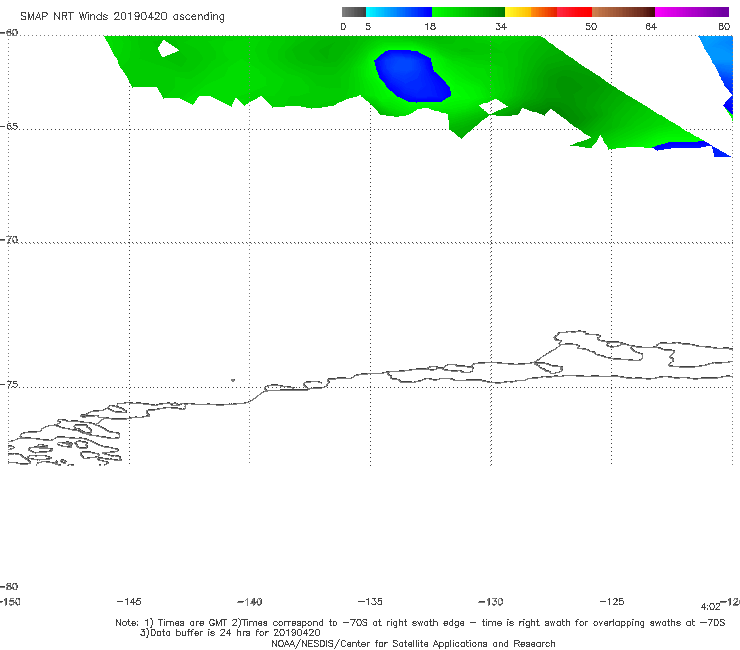740x650 pixels.
Task: Click the colorbar tick label "34"
Action: click(x=501, y=27)
